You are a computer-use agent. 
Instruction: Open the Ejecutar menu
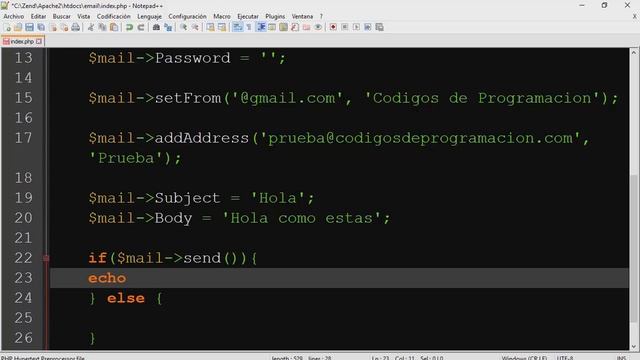pos(248,16)
